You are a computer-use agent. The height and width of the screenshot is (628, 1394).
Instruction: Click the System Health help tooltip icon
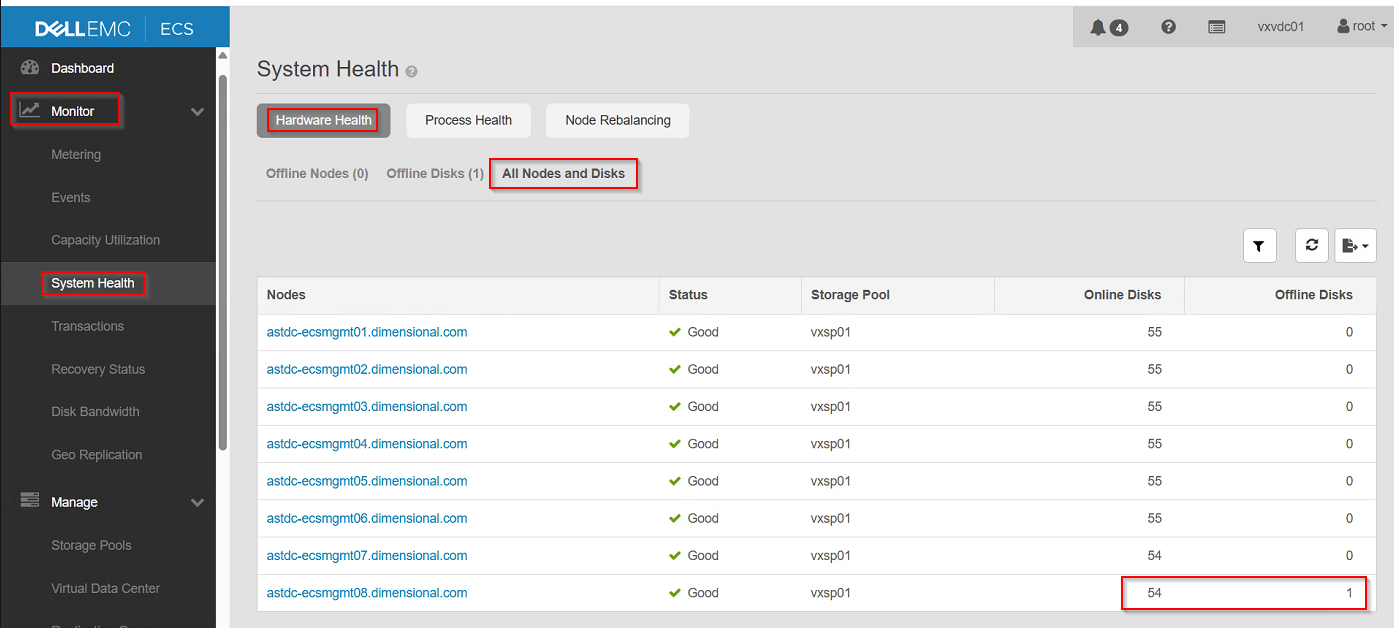(412, 72)
